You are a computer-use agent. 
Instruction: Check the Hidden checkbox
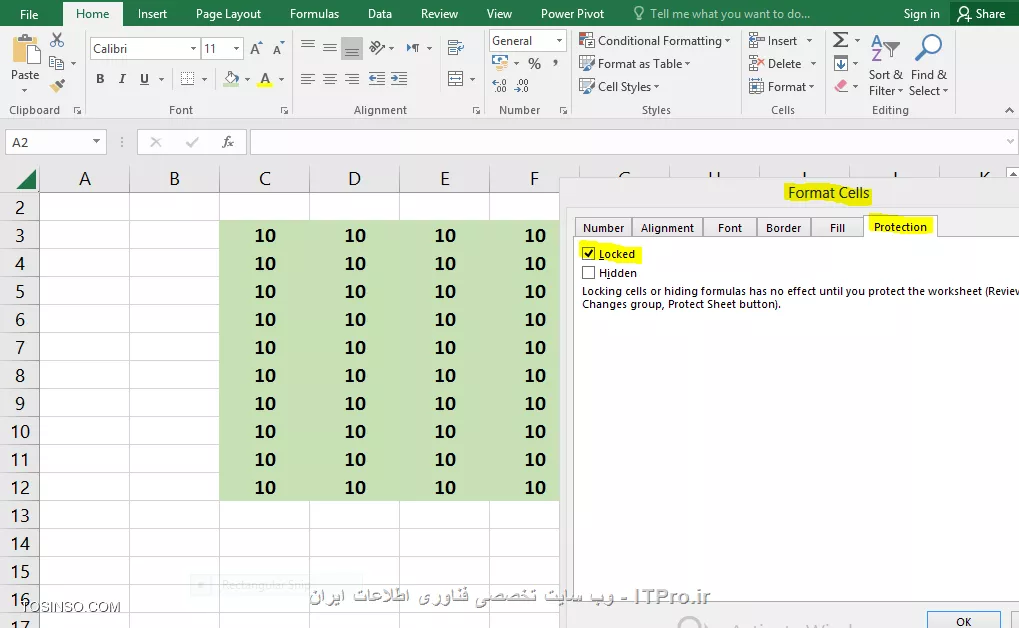[589, 272]
